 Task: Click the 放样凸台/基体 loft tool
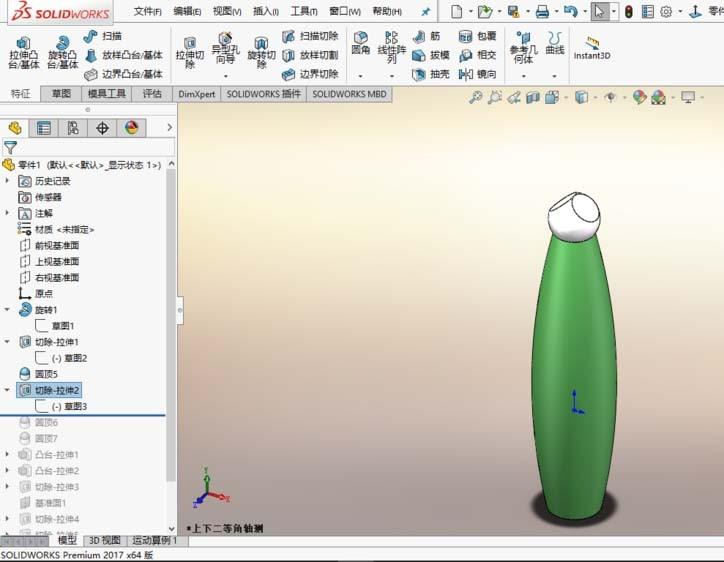[x=124, y=55]
